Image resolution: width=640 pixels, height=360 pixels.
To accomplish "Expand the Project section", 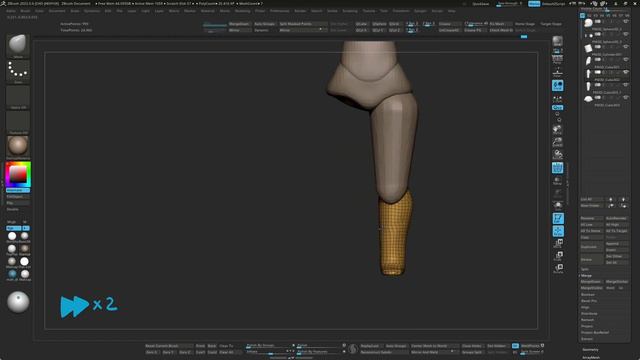I will pyautogui.click(x=587, y=326).
